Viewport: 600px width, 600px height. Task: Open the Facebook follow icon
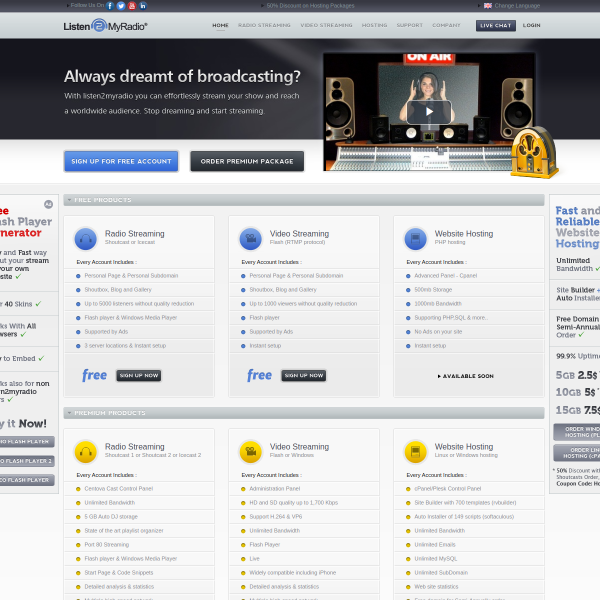110,6
